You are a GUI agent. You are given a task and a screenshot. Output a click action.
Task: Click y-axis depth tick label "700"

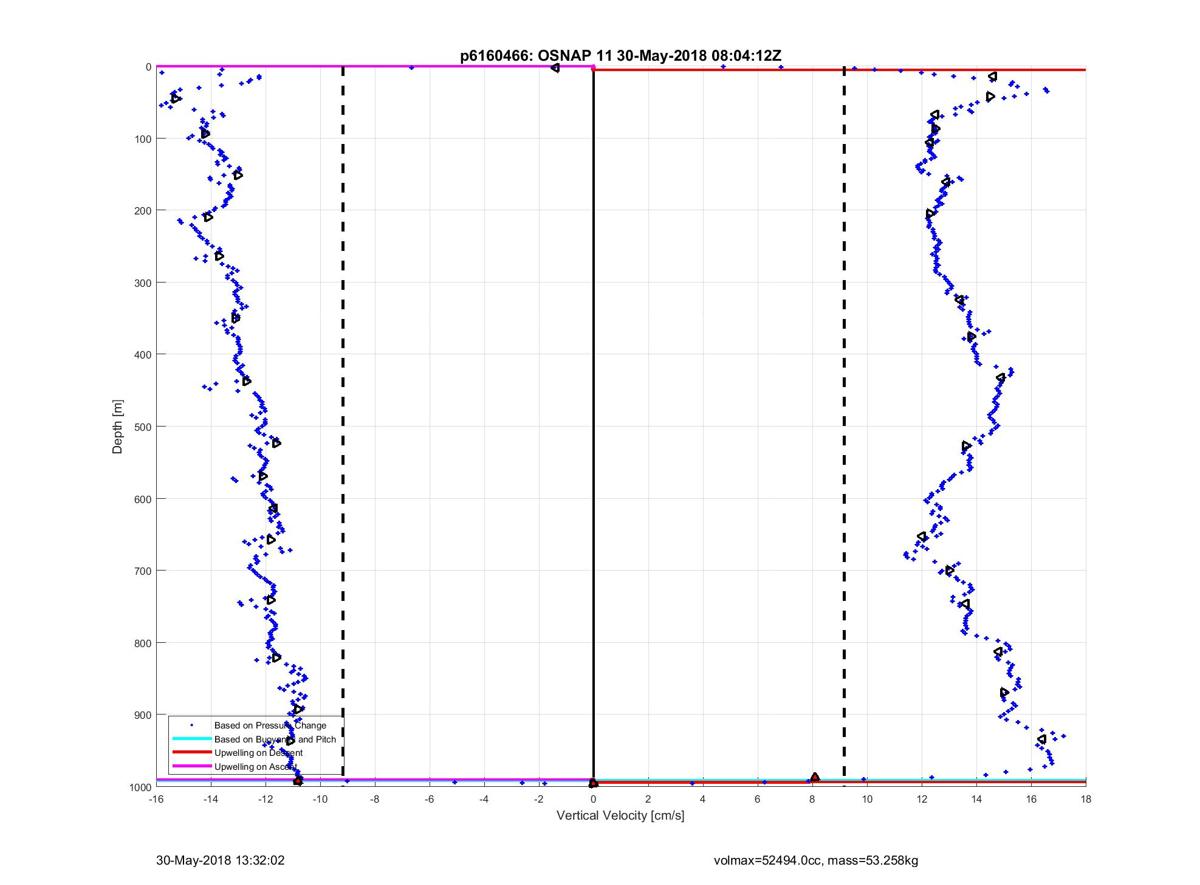[x=142, y=571]
